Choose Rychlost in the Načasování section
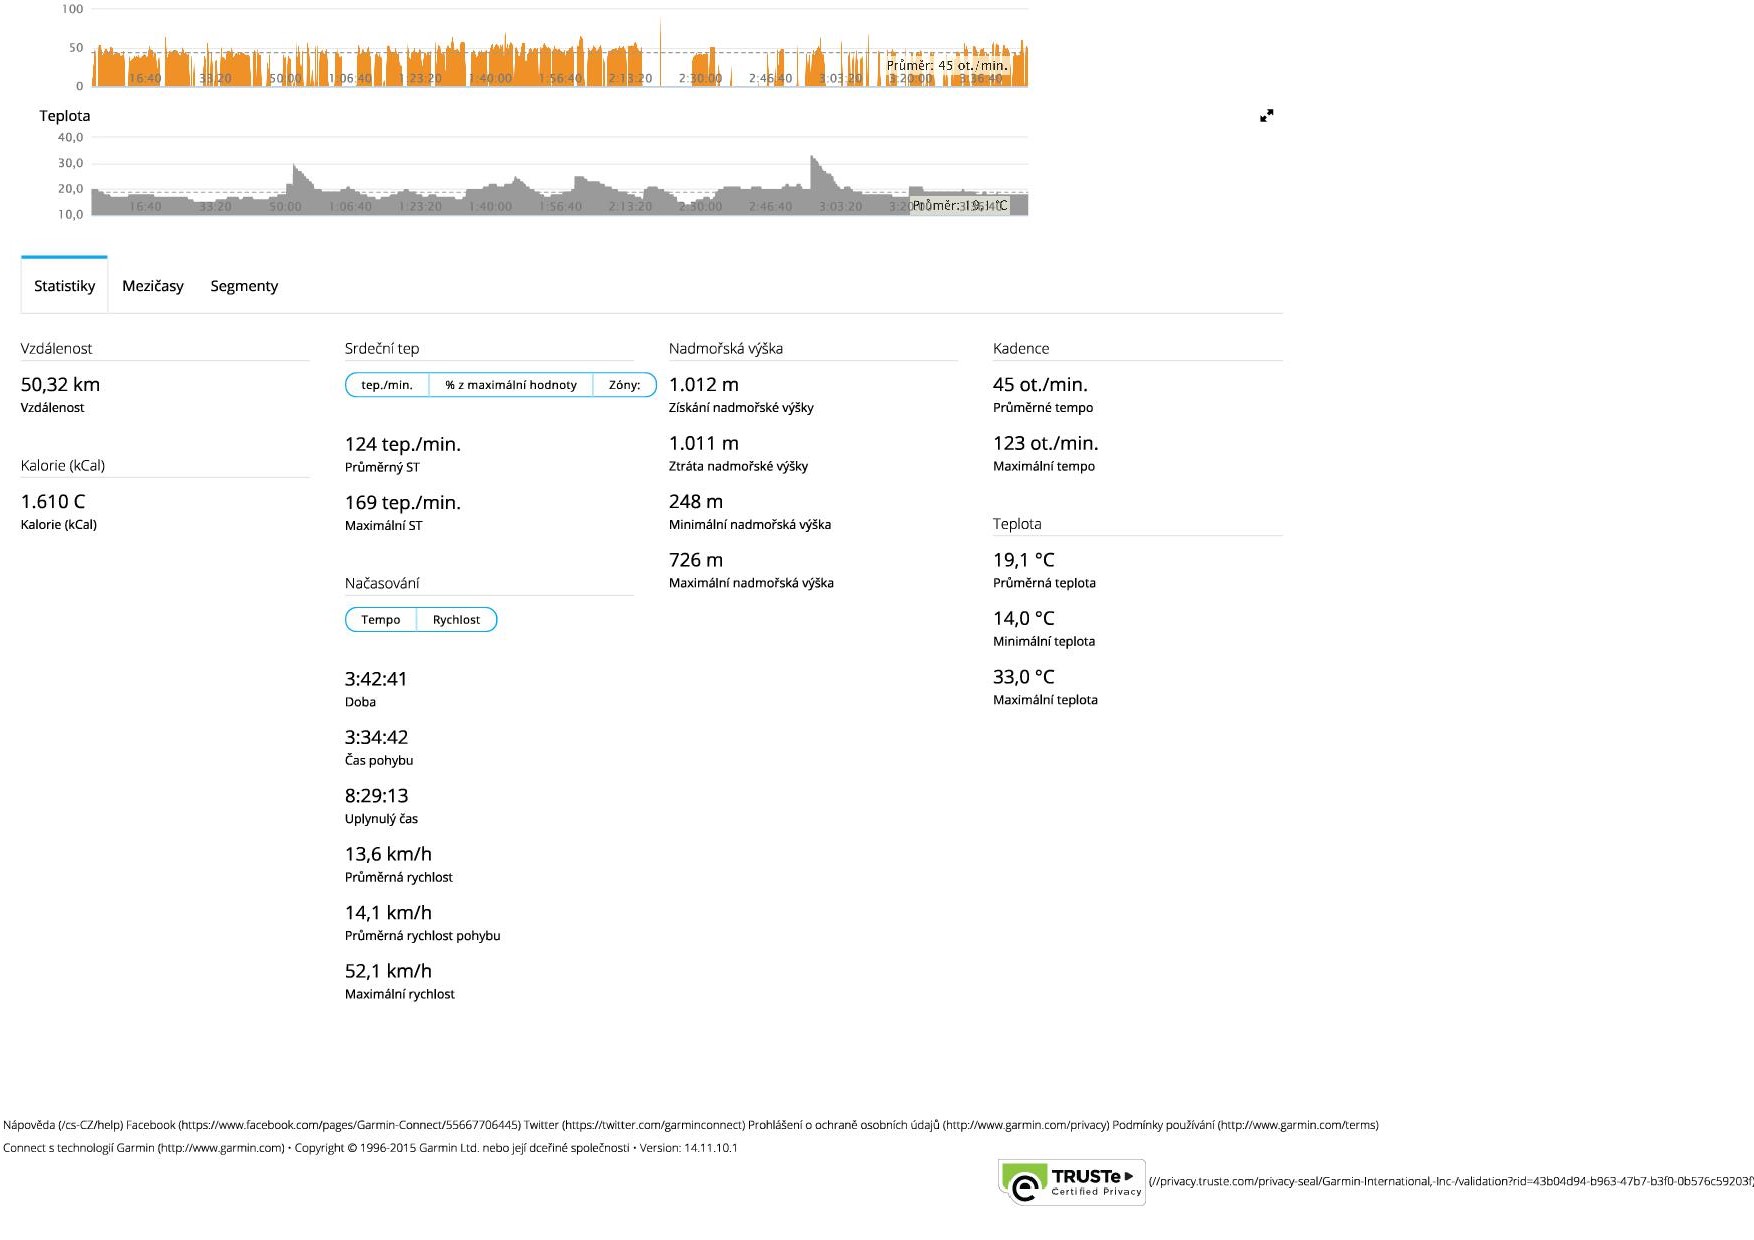The height and width of the screenshot is (1240, 1754). 456,620
